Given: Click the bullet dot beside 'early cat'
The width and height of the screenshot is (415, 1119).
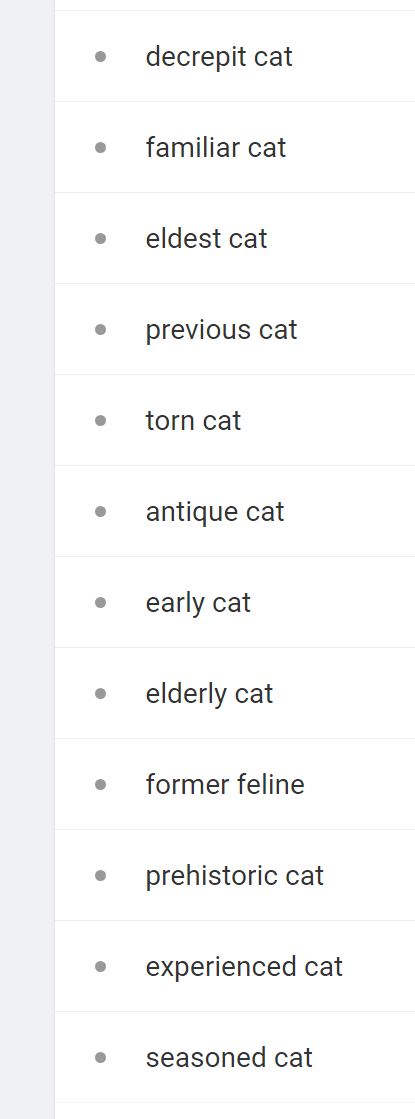Looking at the screenshot, I should click(101, 602).
